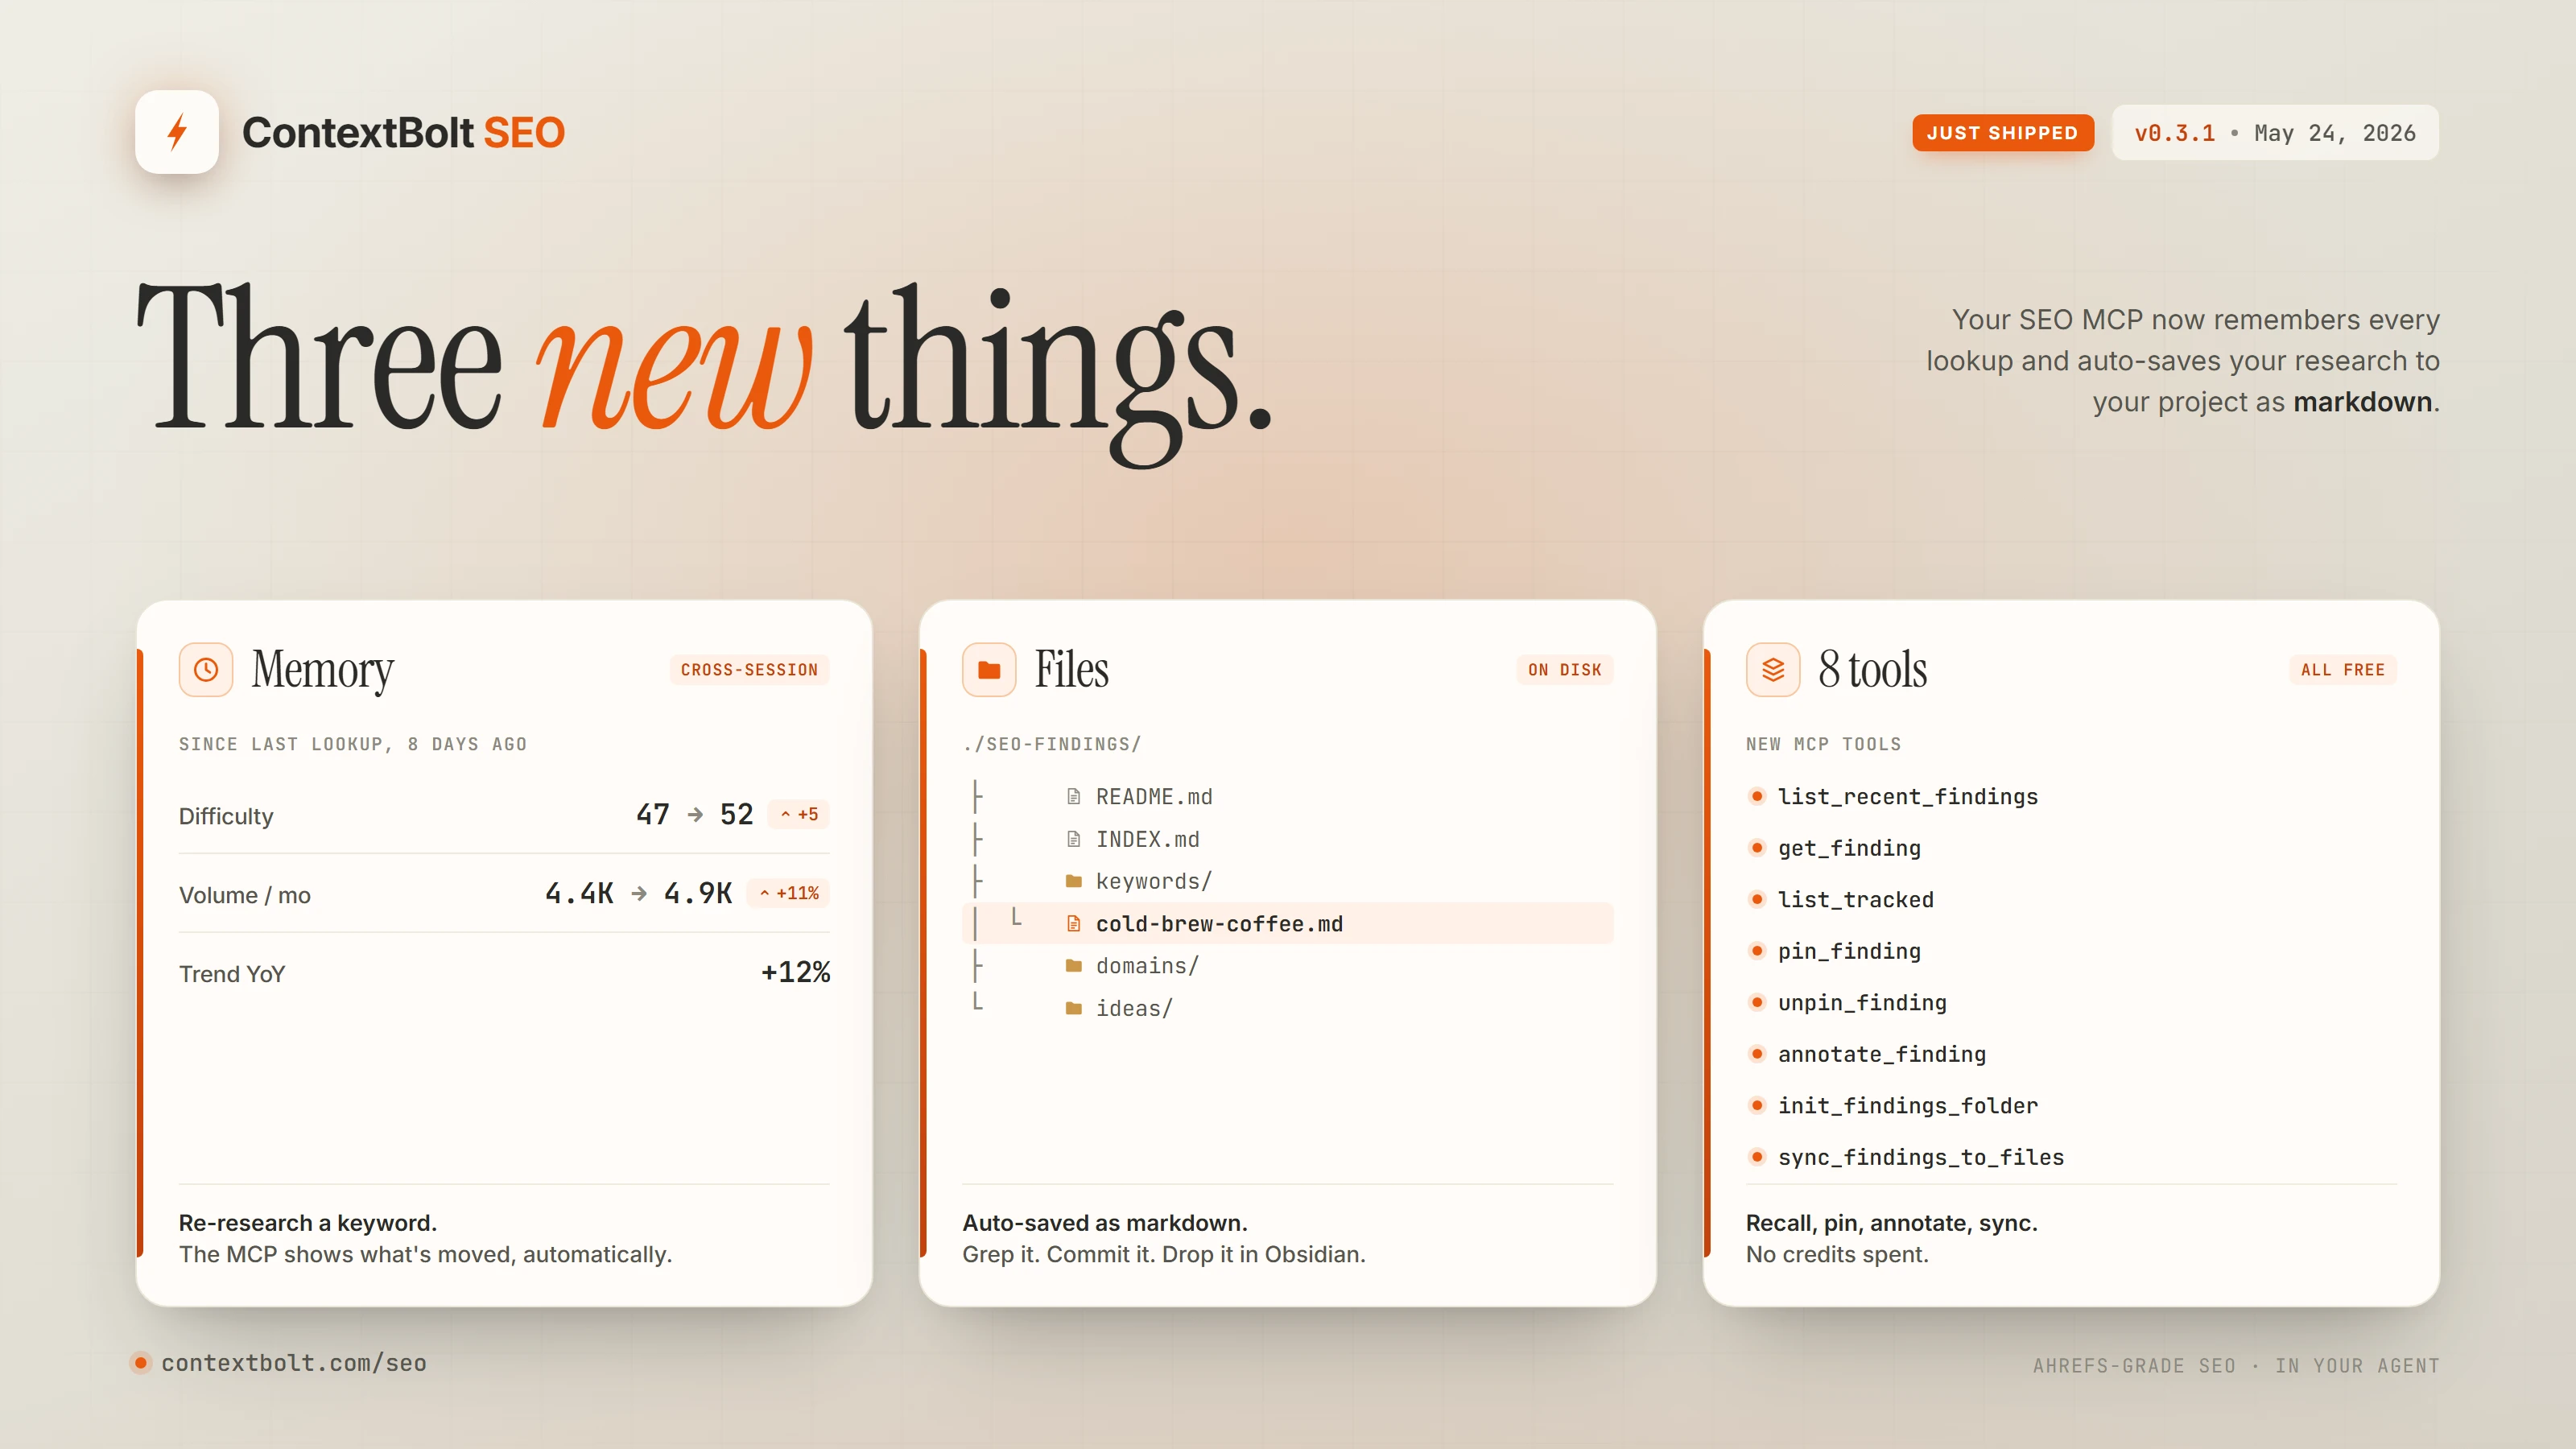
Task: Click the v0.3.1 May 24, 2026 version pill
Action: tap(2275, 133)
